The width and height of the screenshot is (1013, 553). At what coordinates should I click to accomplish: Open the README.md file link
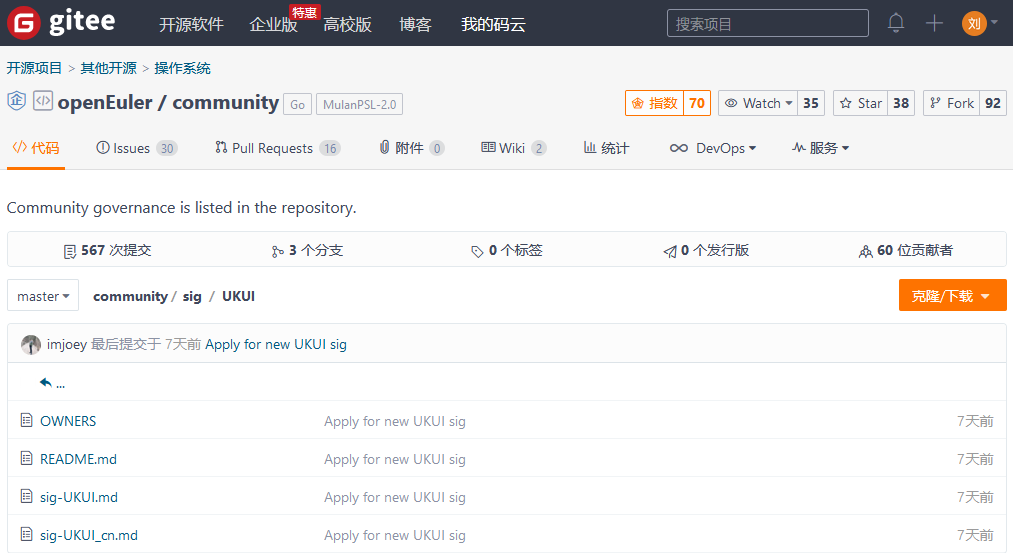click(78, 459)
